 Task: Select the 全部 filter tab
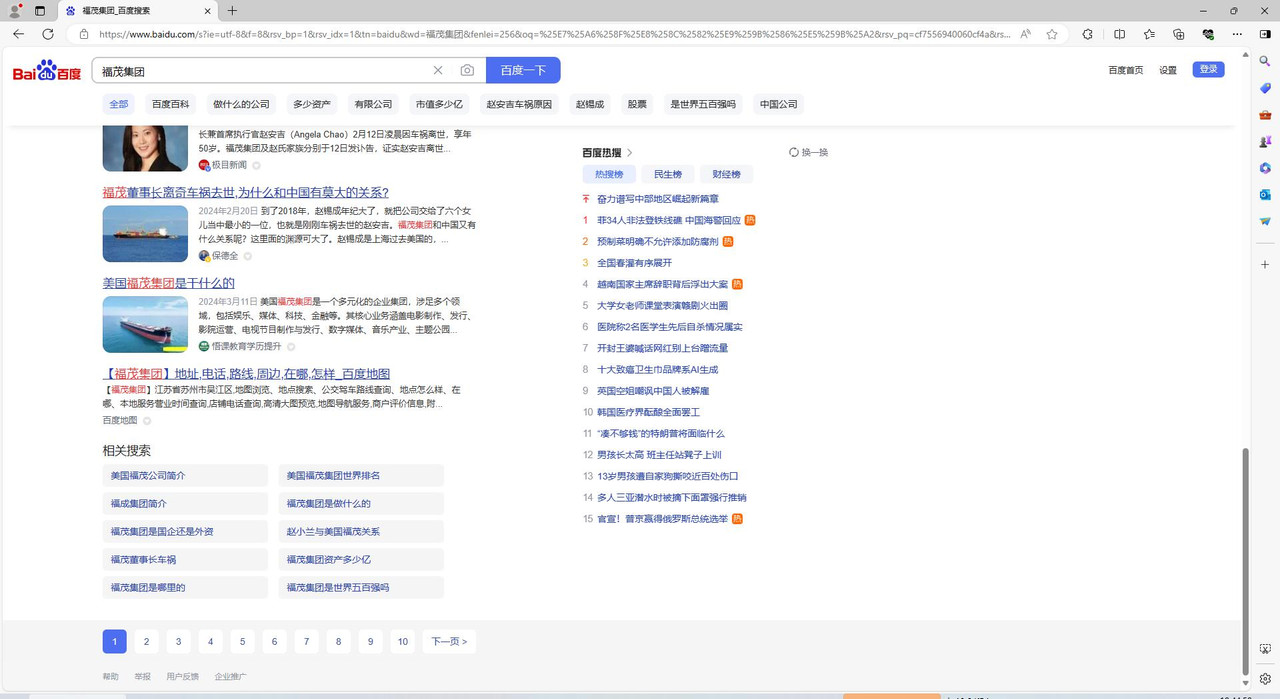pos(119,104)
